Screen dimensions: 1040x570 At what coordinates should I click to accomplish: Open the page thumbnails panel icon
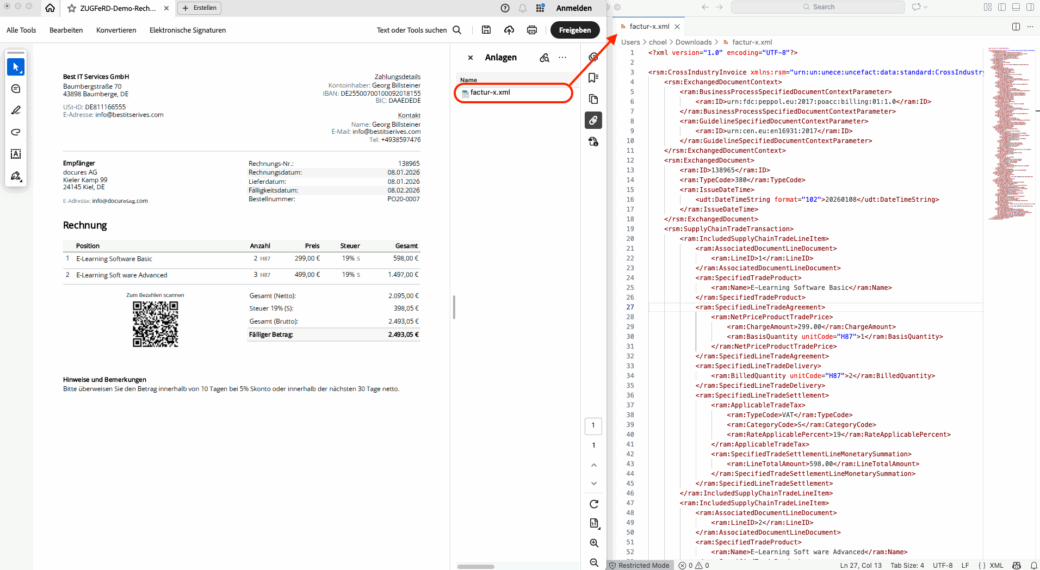[x=593, y=99]
